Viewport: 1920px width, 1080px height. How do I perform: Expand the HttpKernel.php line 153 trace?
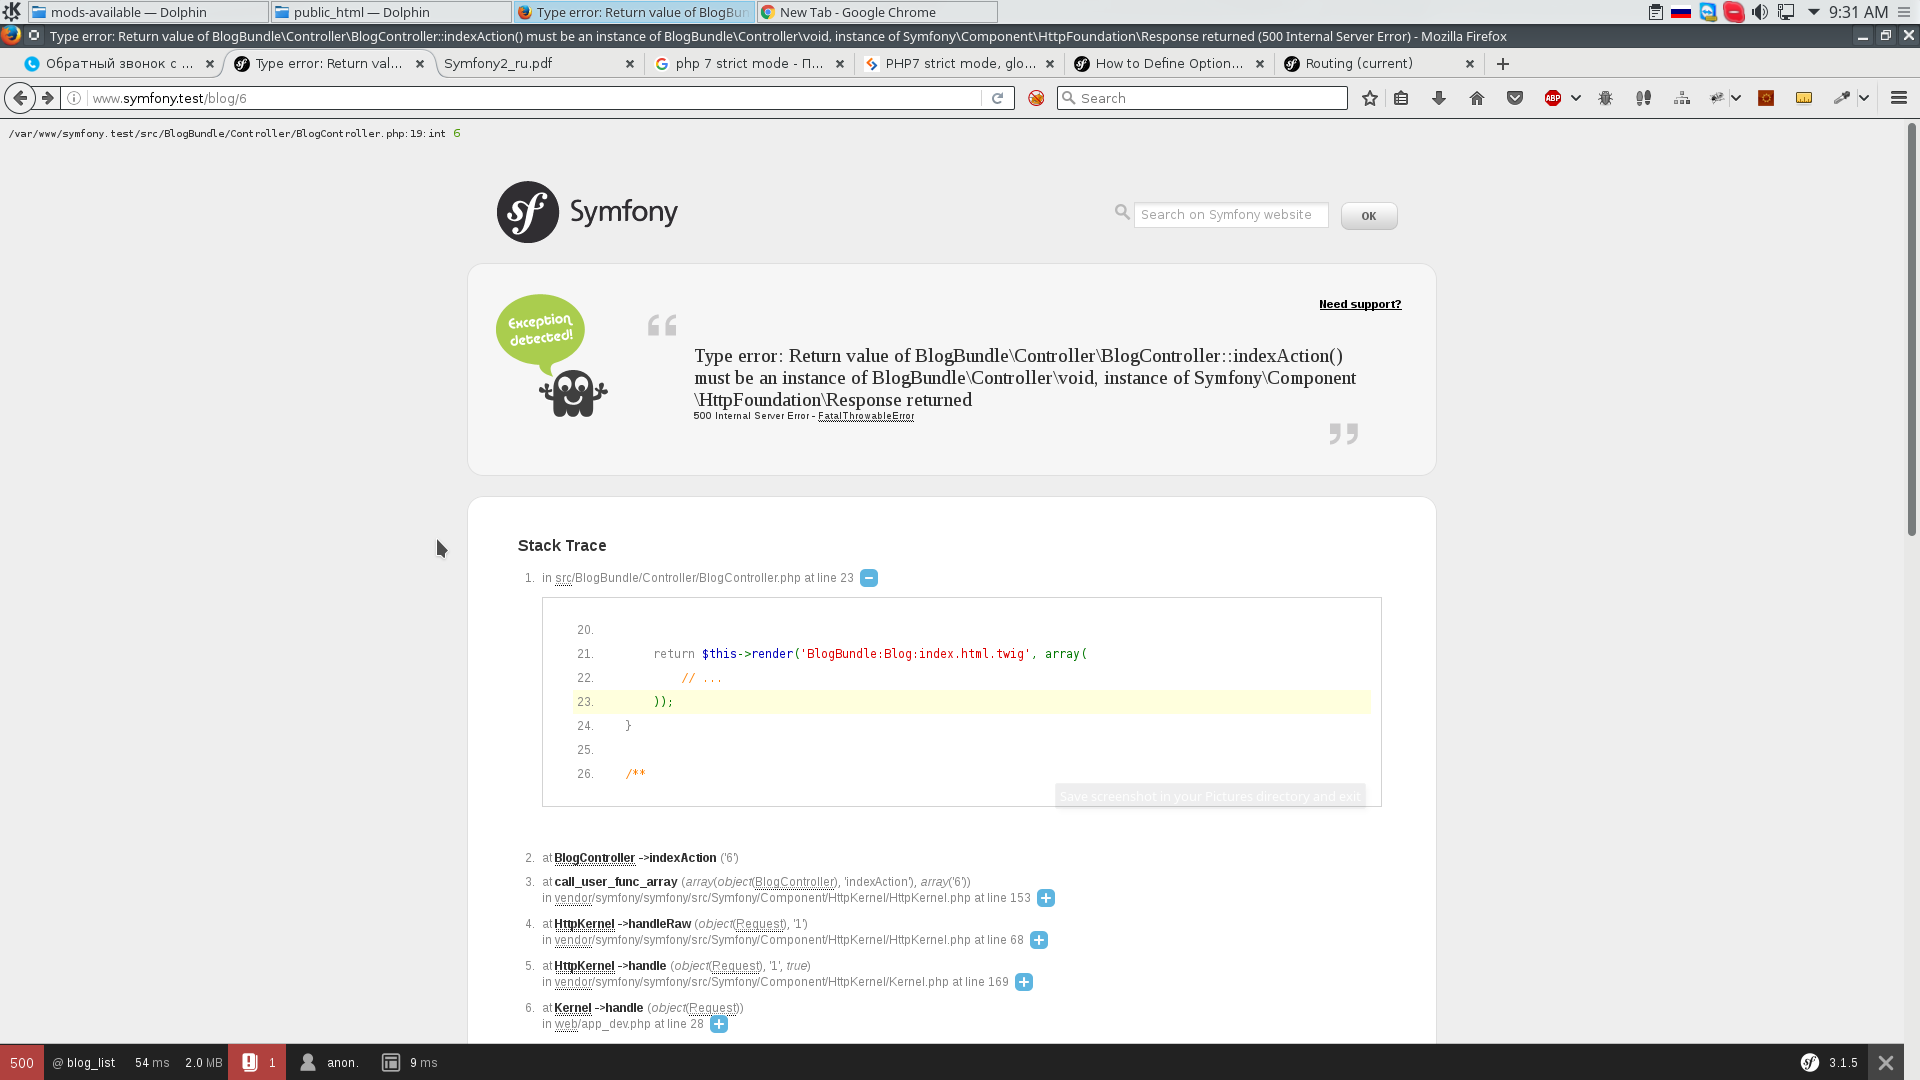click(1046, 898)
